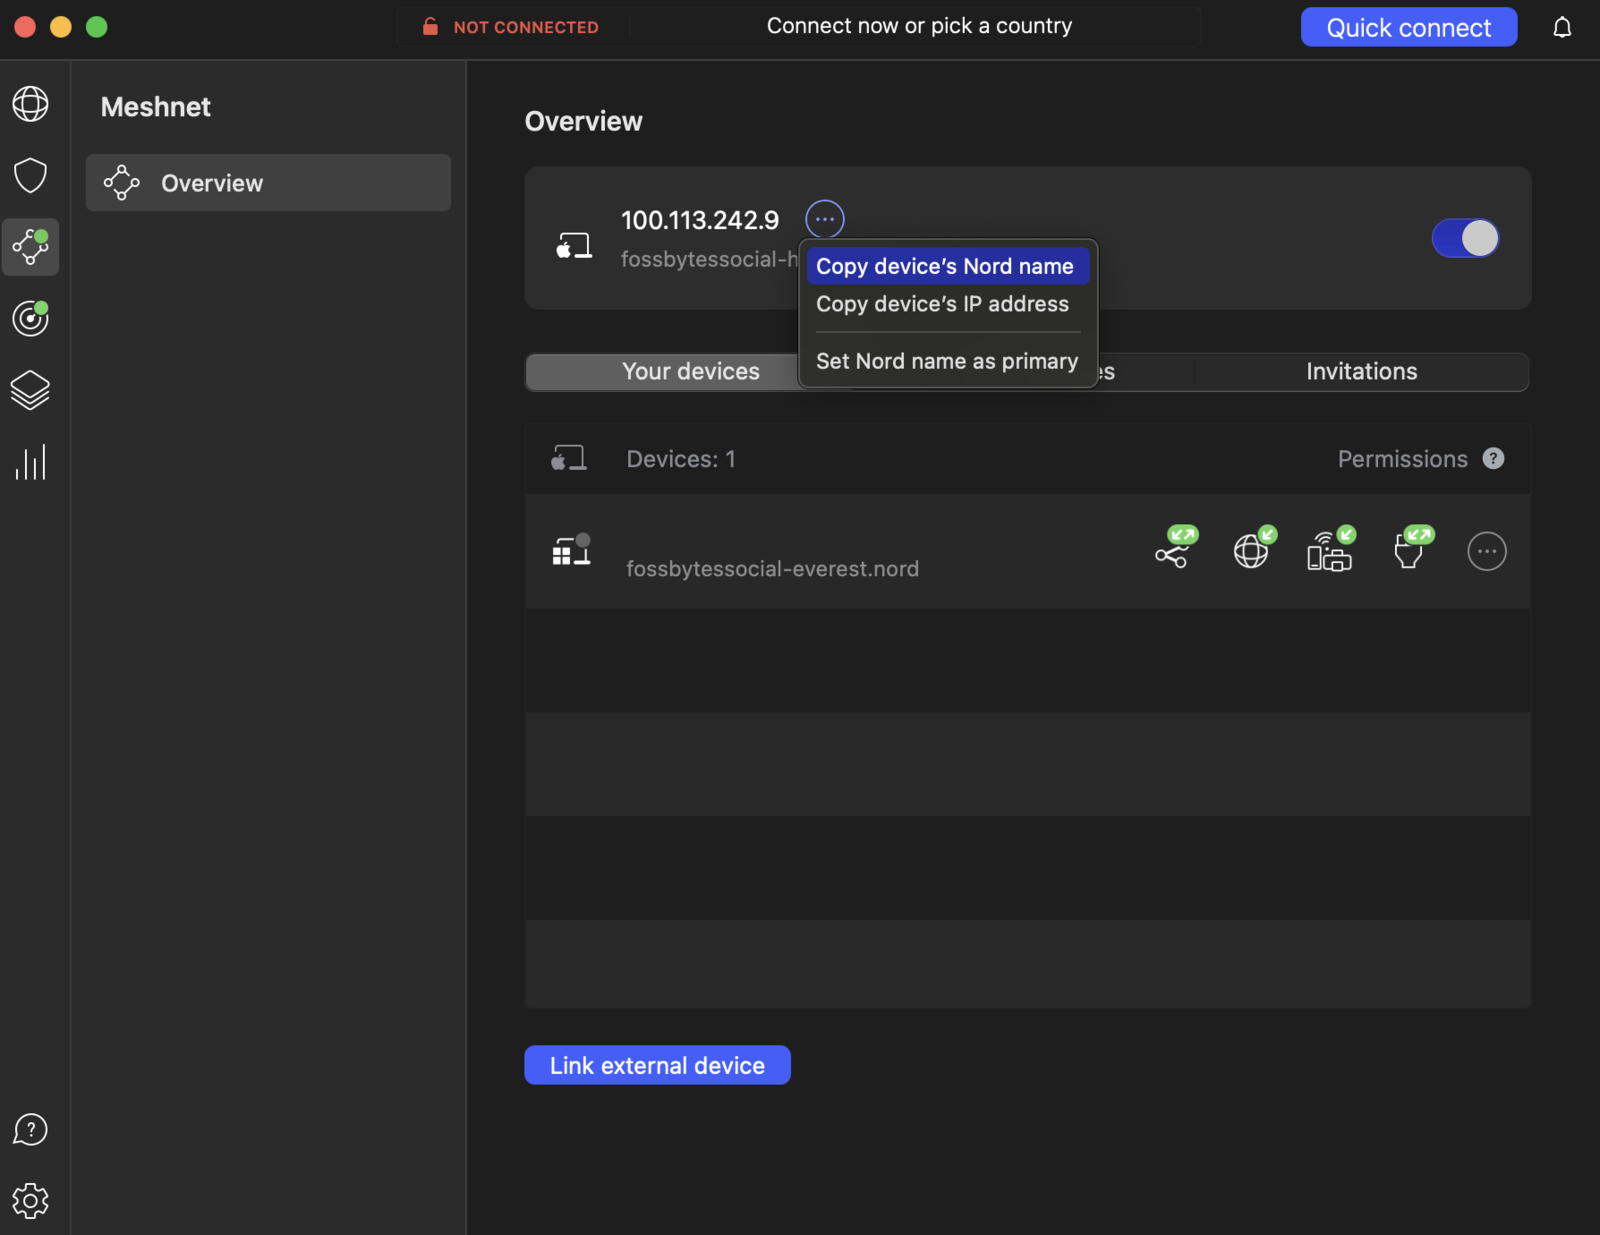Open help via the question mark icon

[x=31, y=1130]
